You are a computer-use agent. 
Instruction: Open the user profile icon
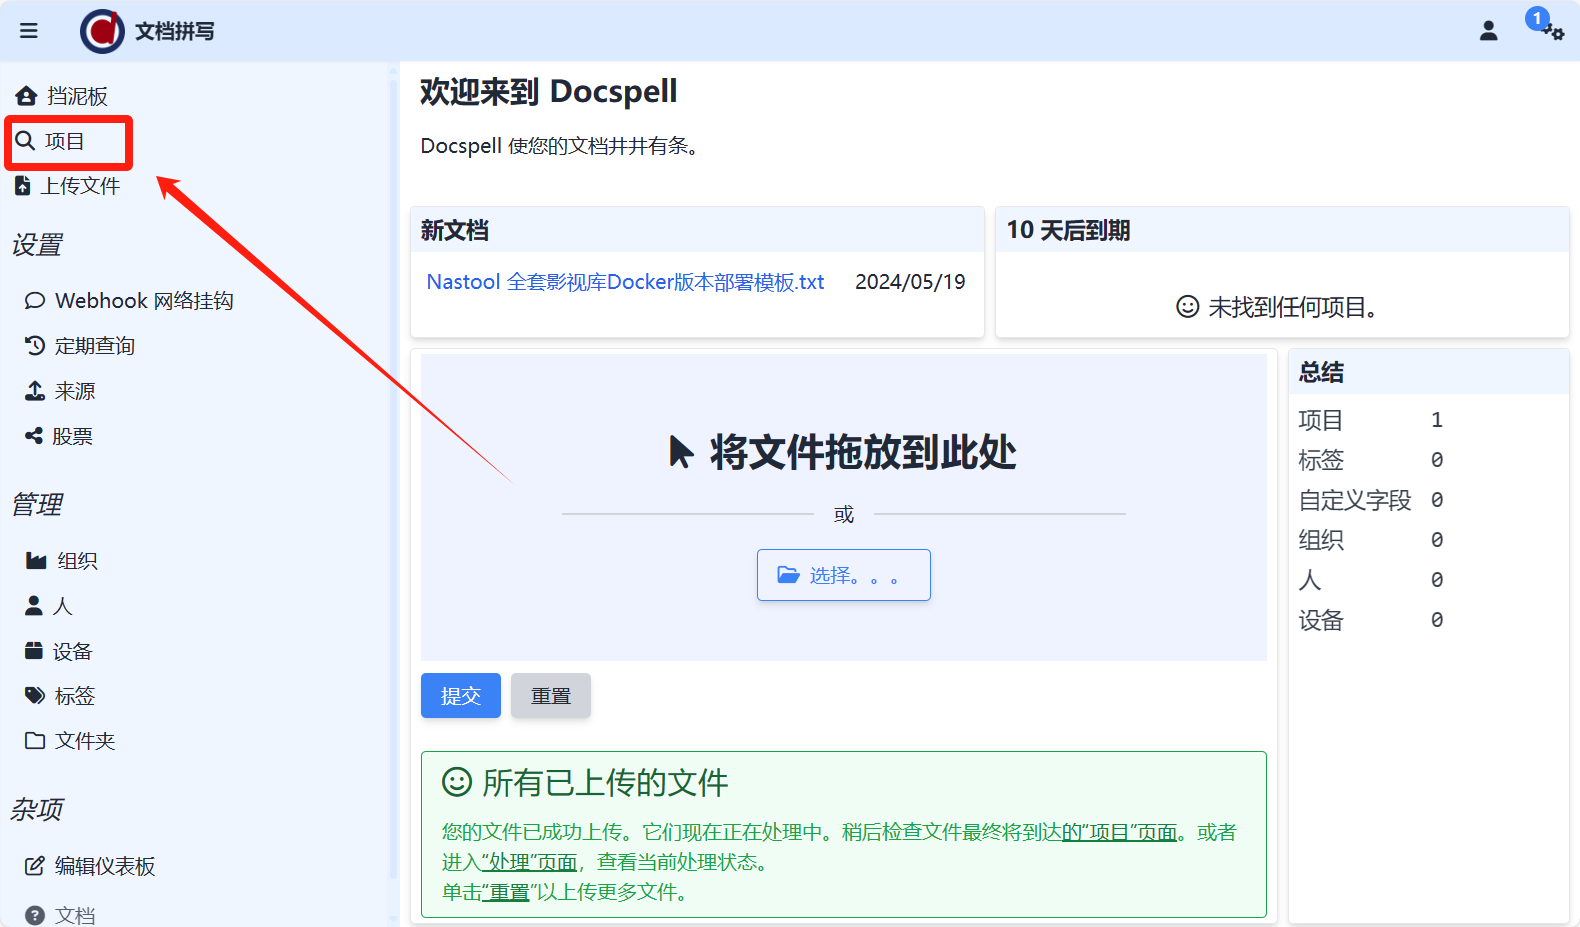[1488, 31]
